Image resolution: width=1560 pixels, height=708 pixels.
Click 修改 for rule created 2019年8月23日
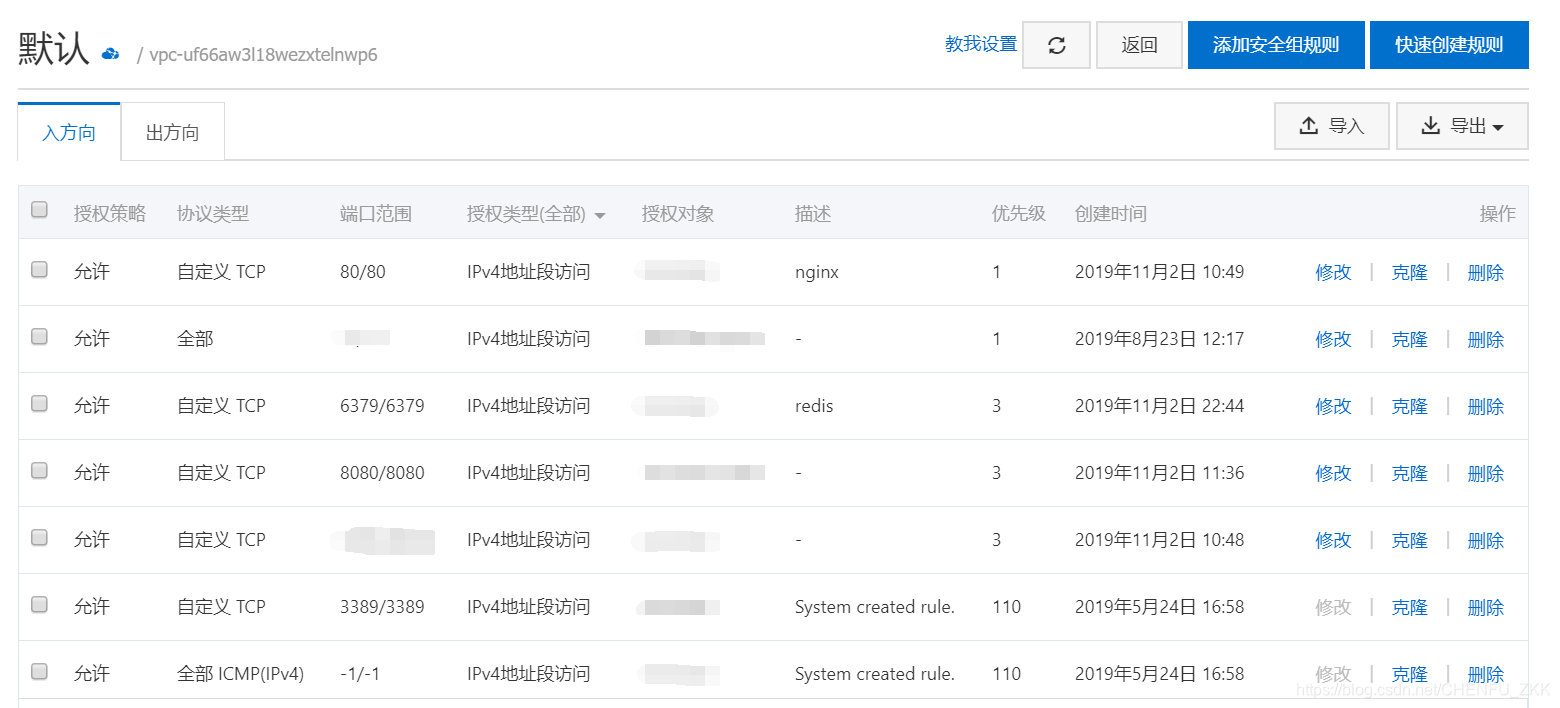[x=1333, y=339]
